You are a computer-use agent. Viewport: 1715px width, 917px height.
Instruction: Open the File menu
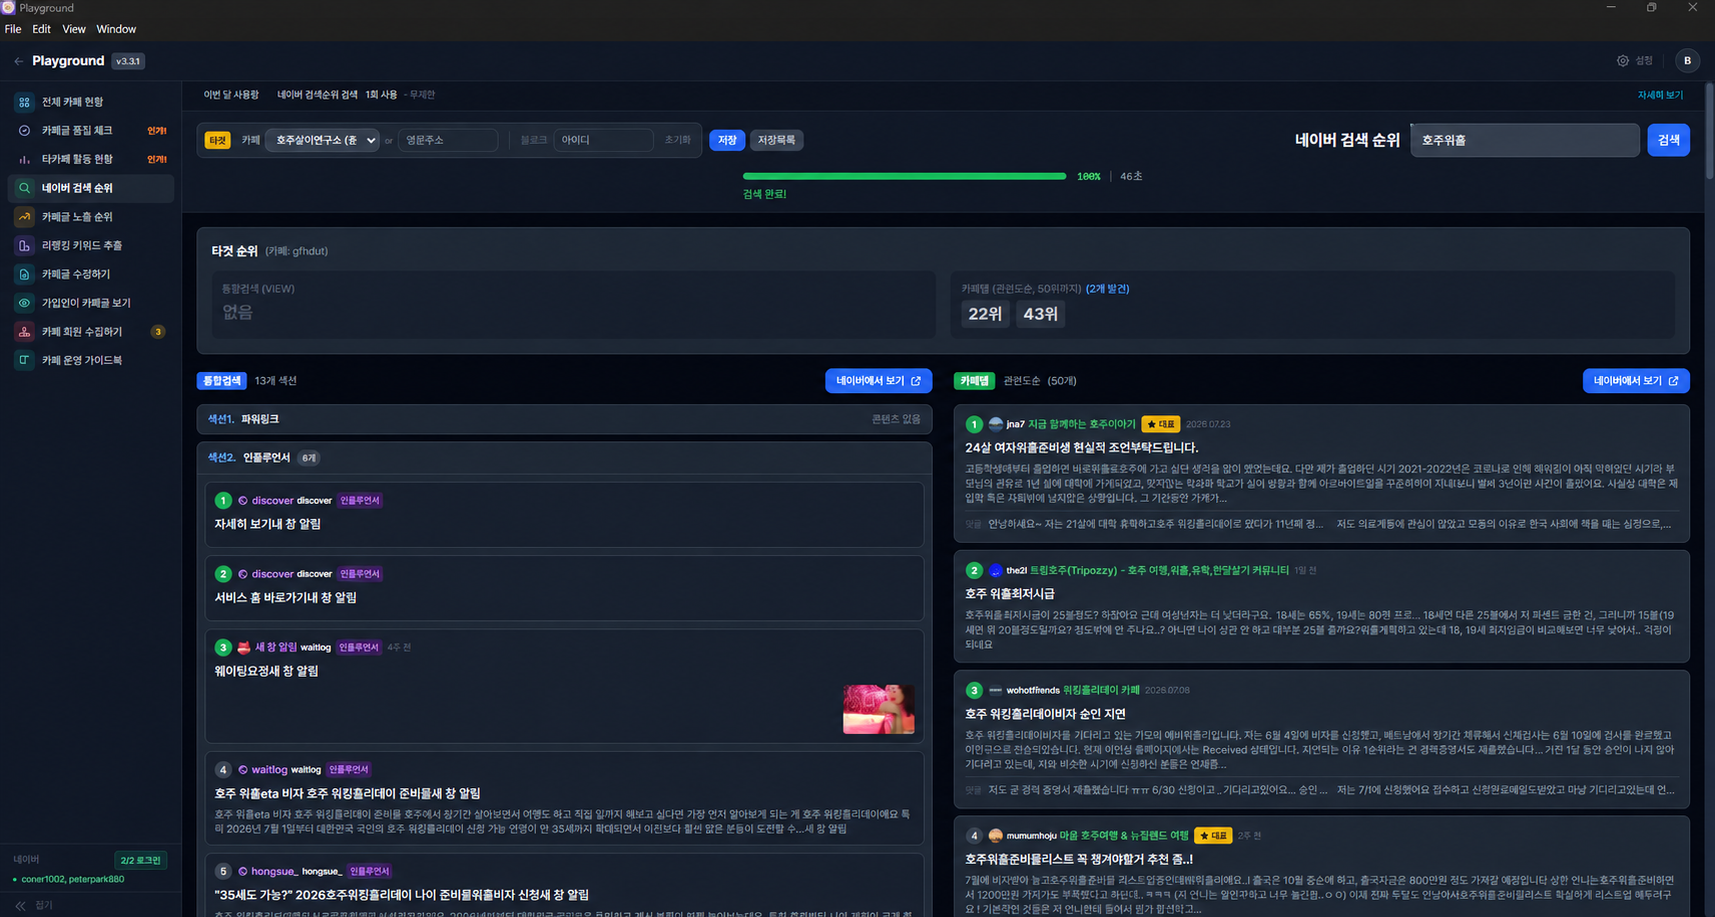coord(13,29)
